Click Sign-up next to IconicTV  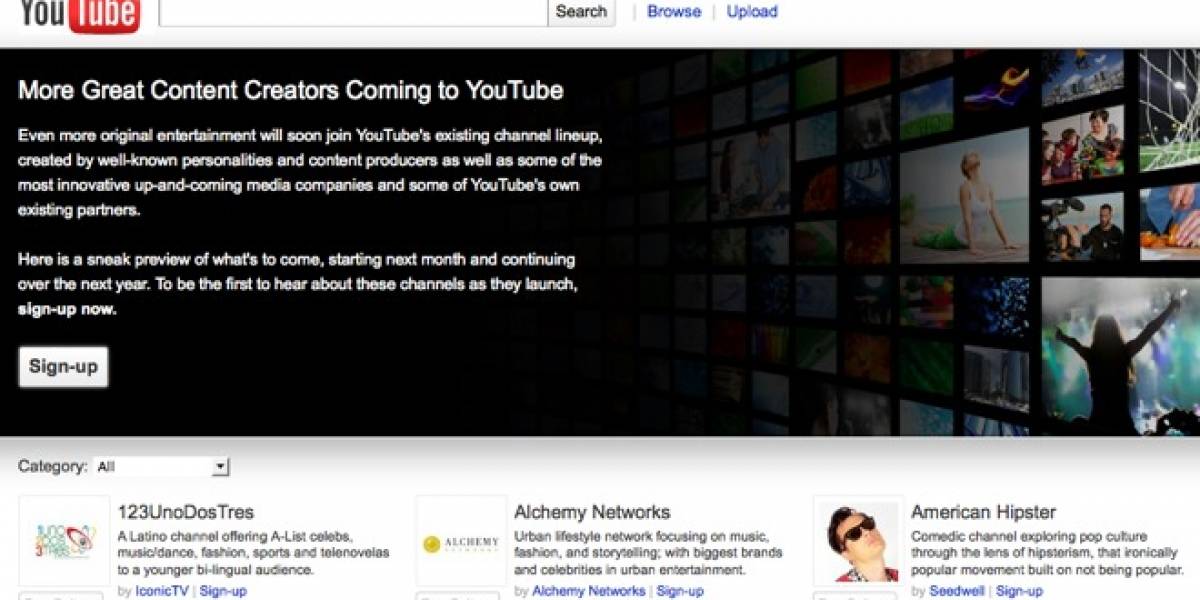coord(223,591)
